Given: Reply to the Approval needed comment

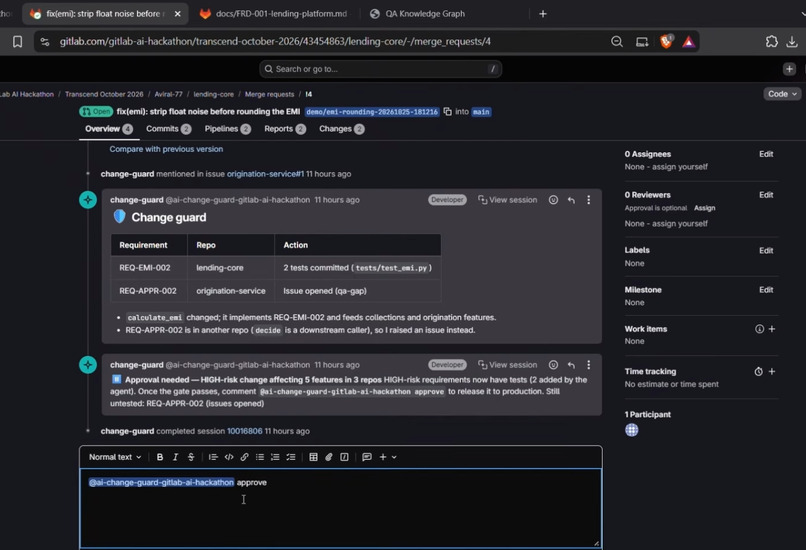Looking at the screenshot, I should click(x=571, y=365).
